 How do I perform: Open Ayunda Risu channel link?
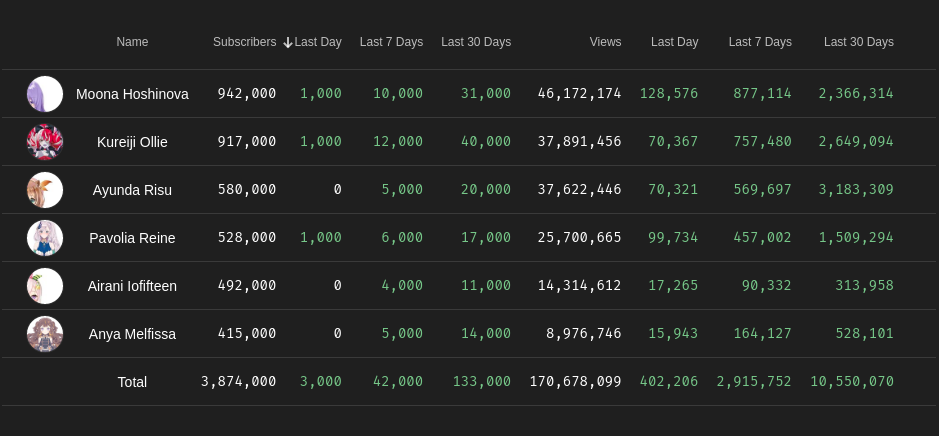click(x=132, y=190)
